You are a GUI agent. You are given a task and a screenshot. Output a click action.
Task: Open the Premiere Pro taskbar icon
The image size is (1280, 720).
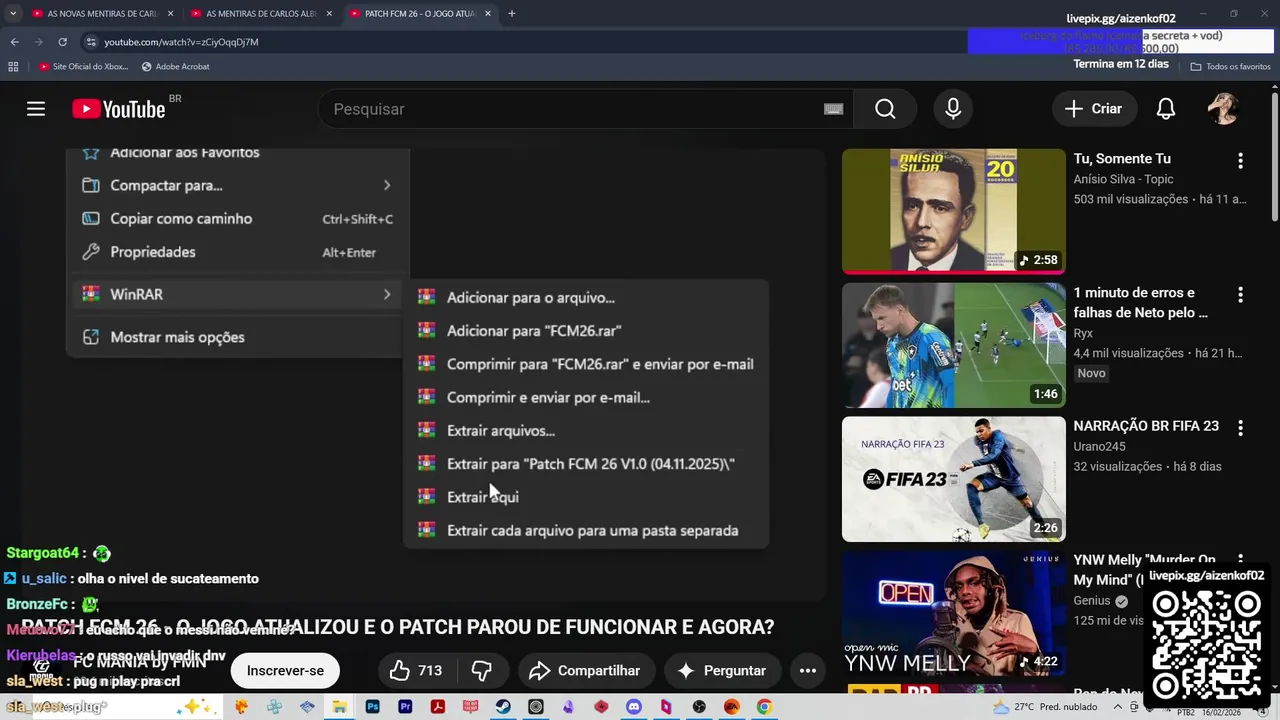coord(405,707)
